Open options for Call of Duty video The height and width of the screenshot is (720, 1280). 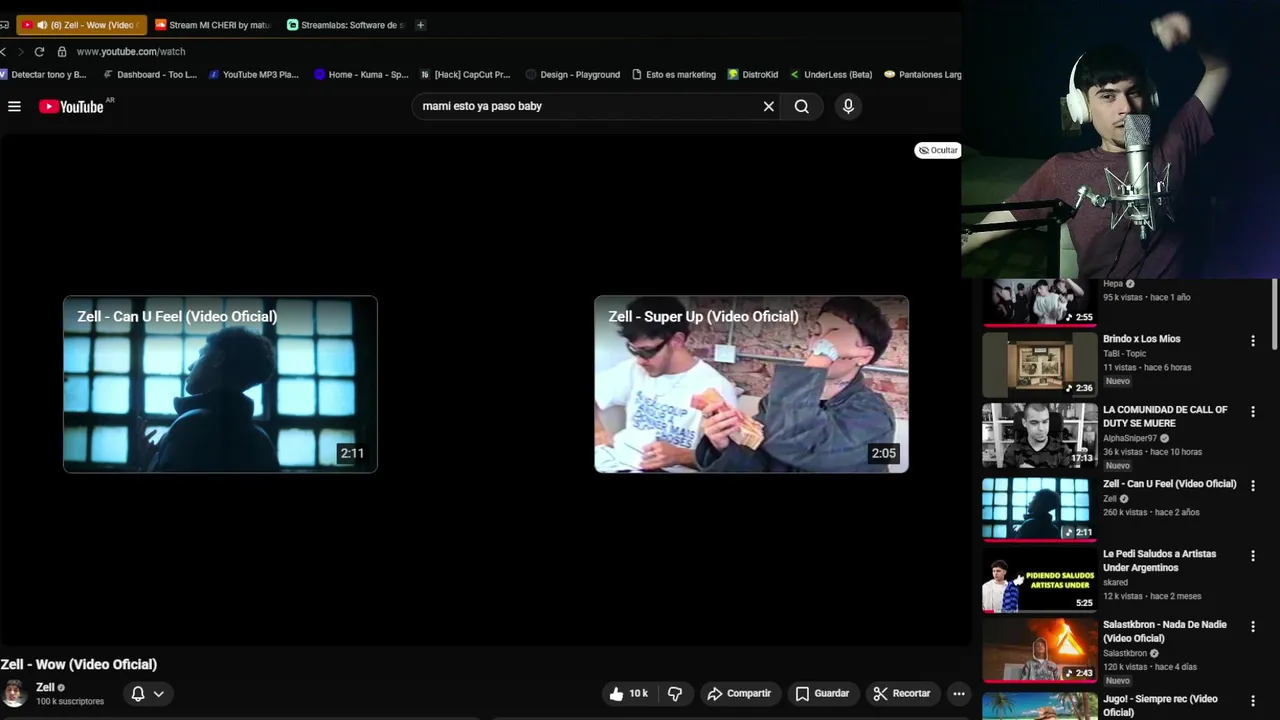coord(1252,412)
